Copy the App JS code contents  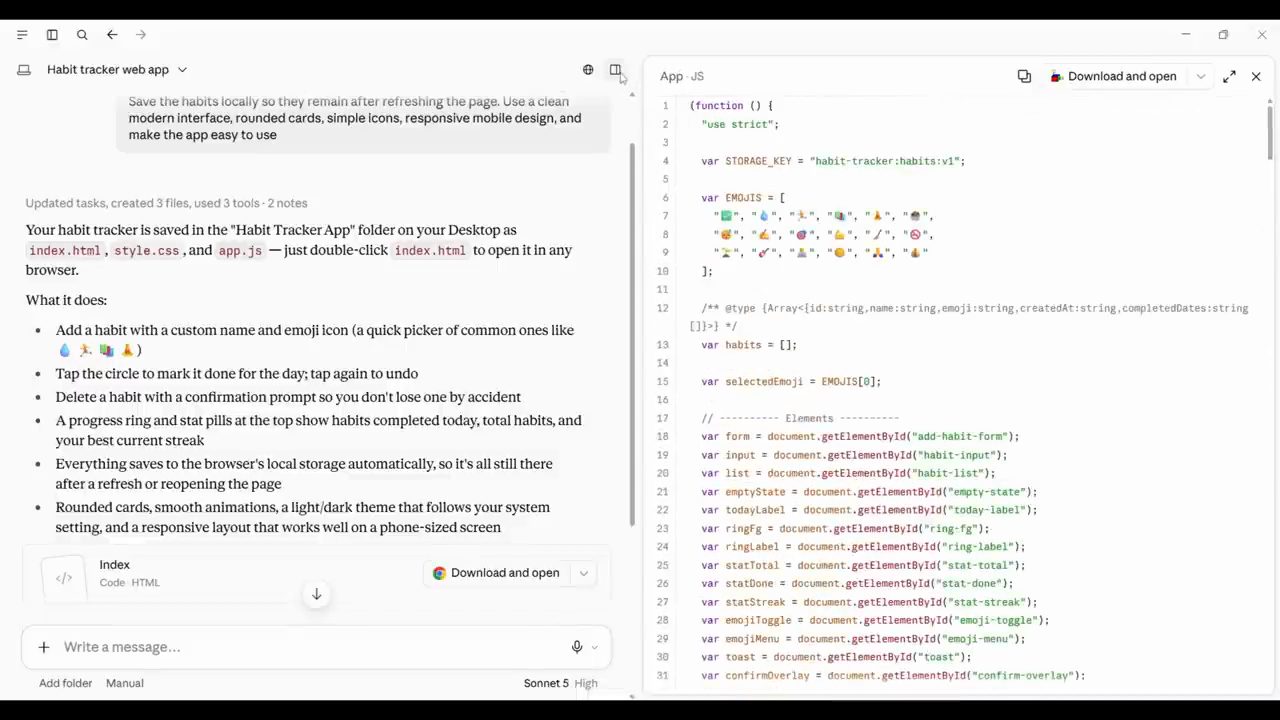point(1024,76)
